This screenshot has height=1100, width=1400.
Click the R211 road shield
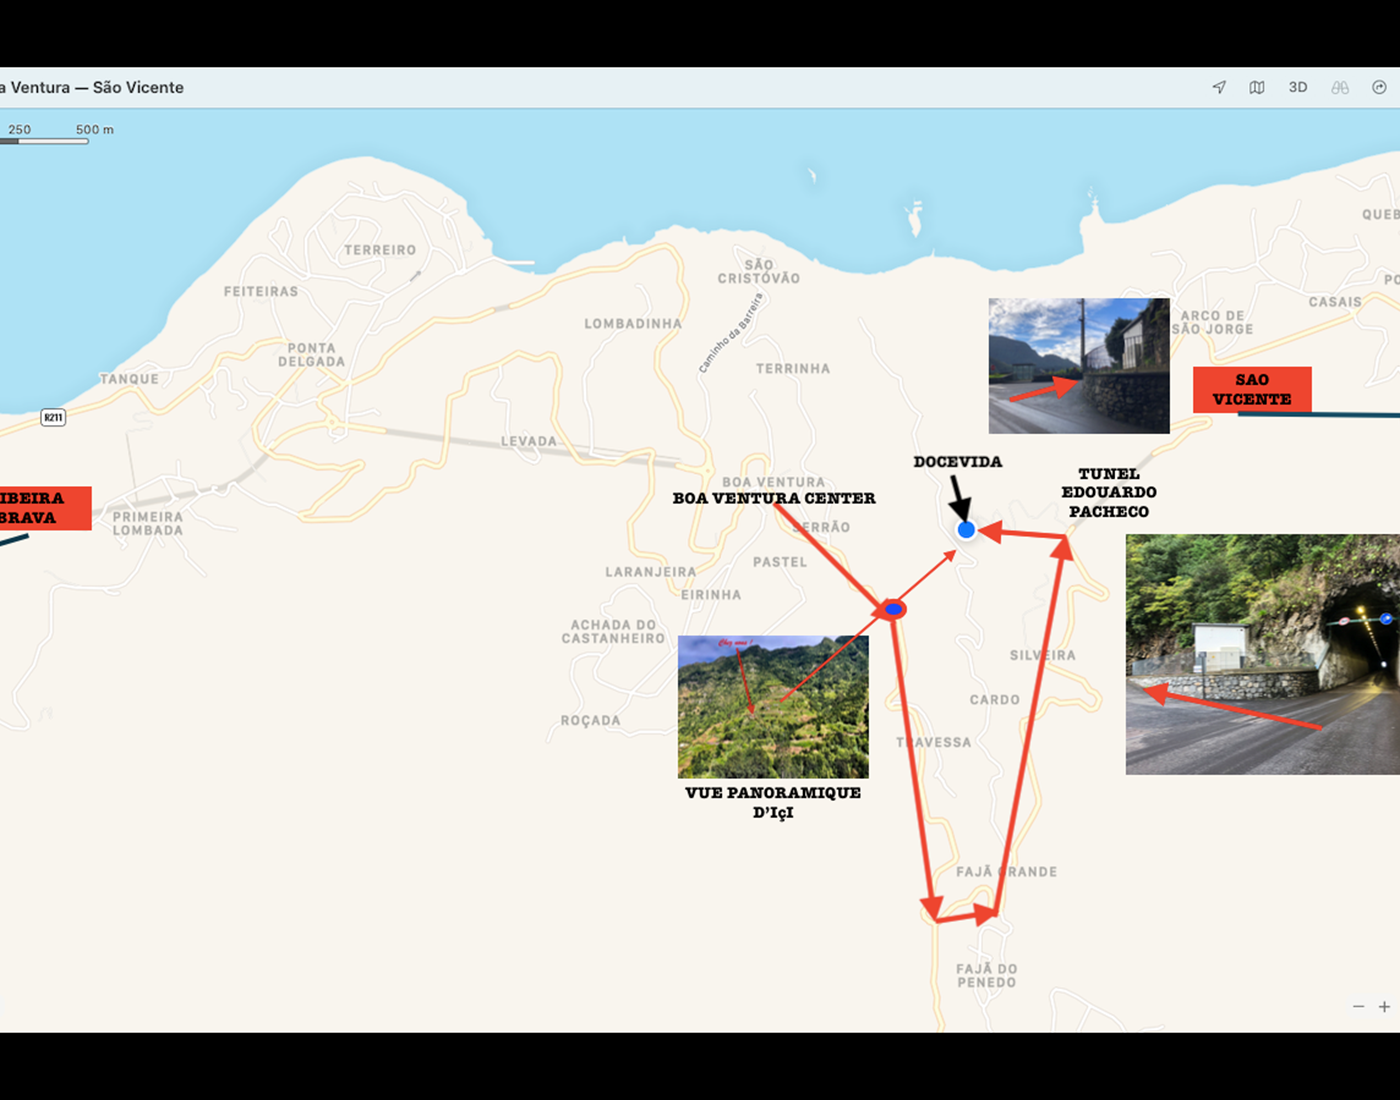tap(53, 417)
